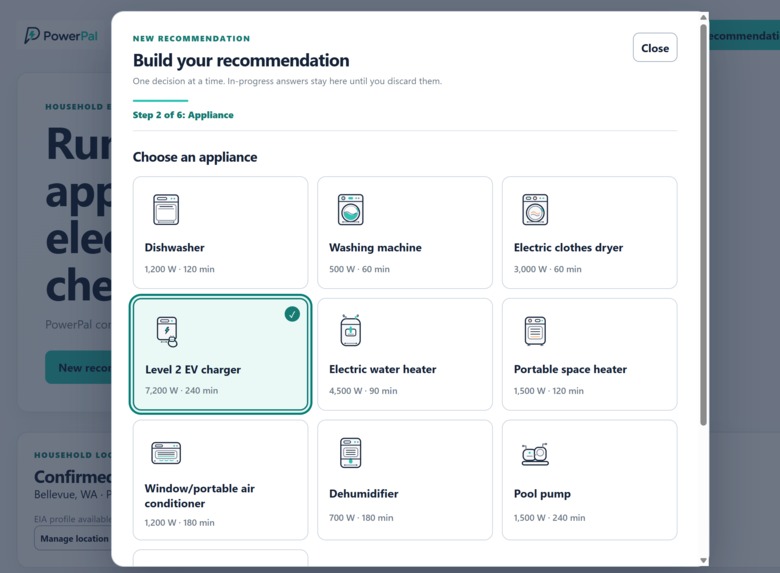Click the Electric water heater icon
780x573 pixels.
click(x=351, y=330)
